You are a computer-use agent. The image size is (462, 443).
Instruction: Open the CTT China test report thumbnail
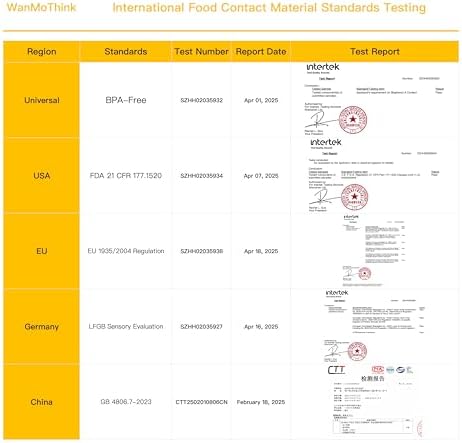374,401
